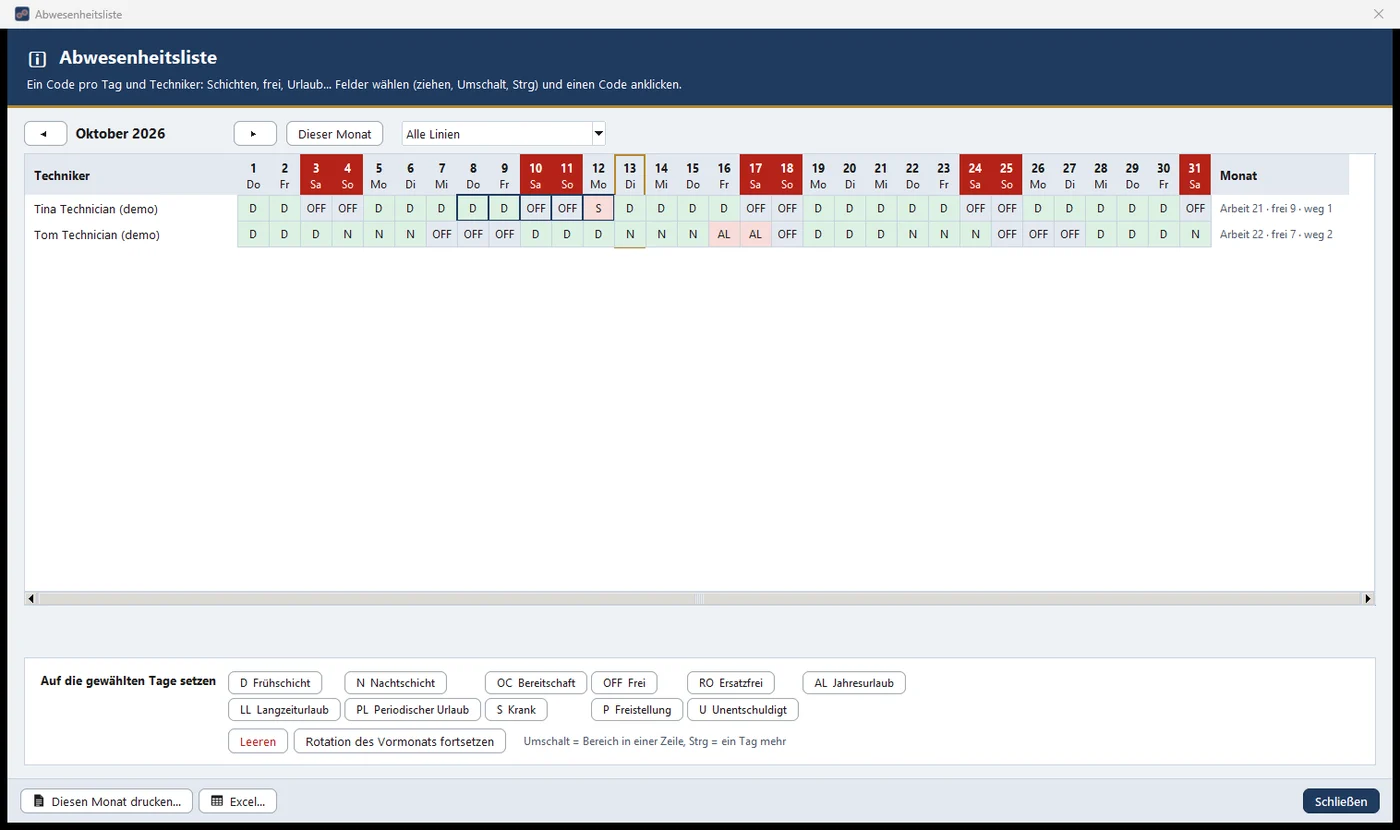Open the Alle Linien dropdown
1400x830 pixels.
(504, 134)
